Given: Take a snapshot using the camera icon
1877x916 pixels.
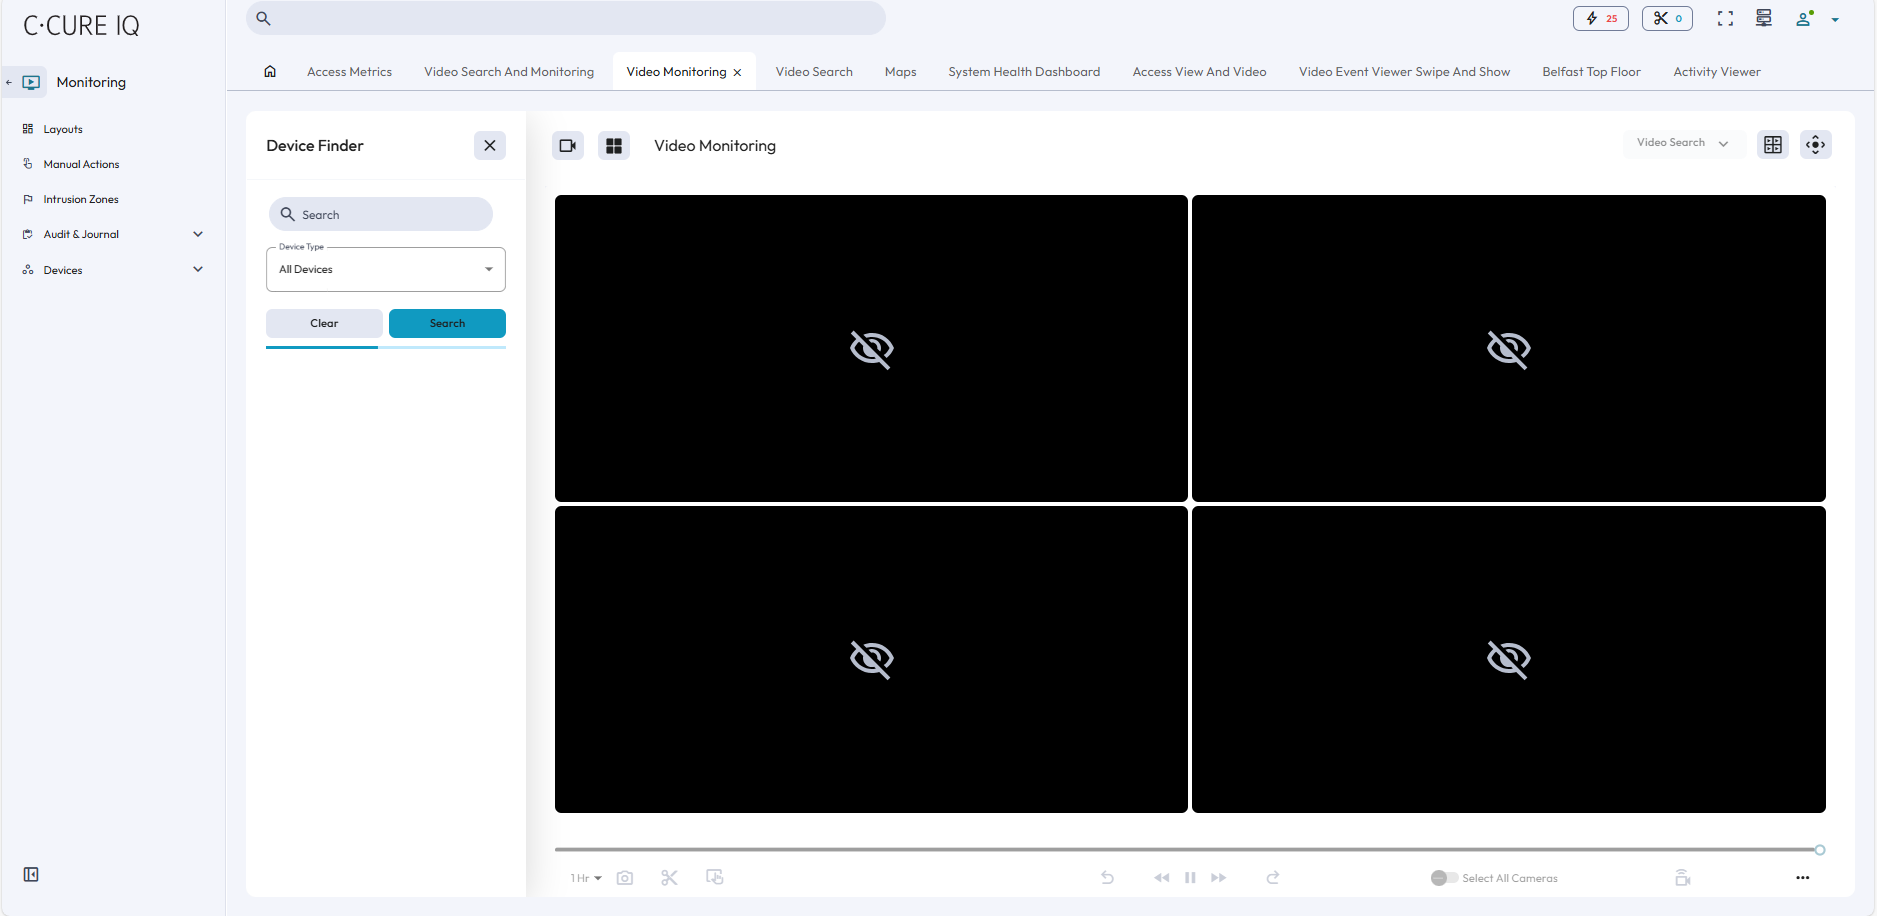Looking at the screenshot, I should [x=624, y=877].
